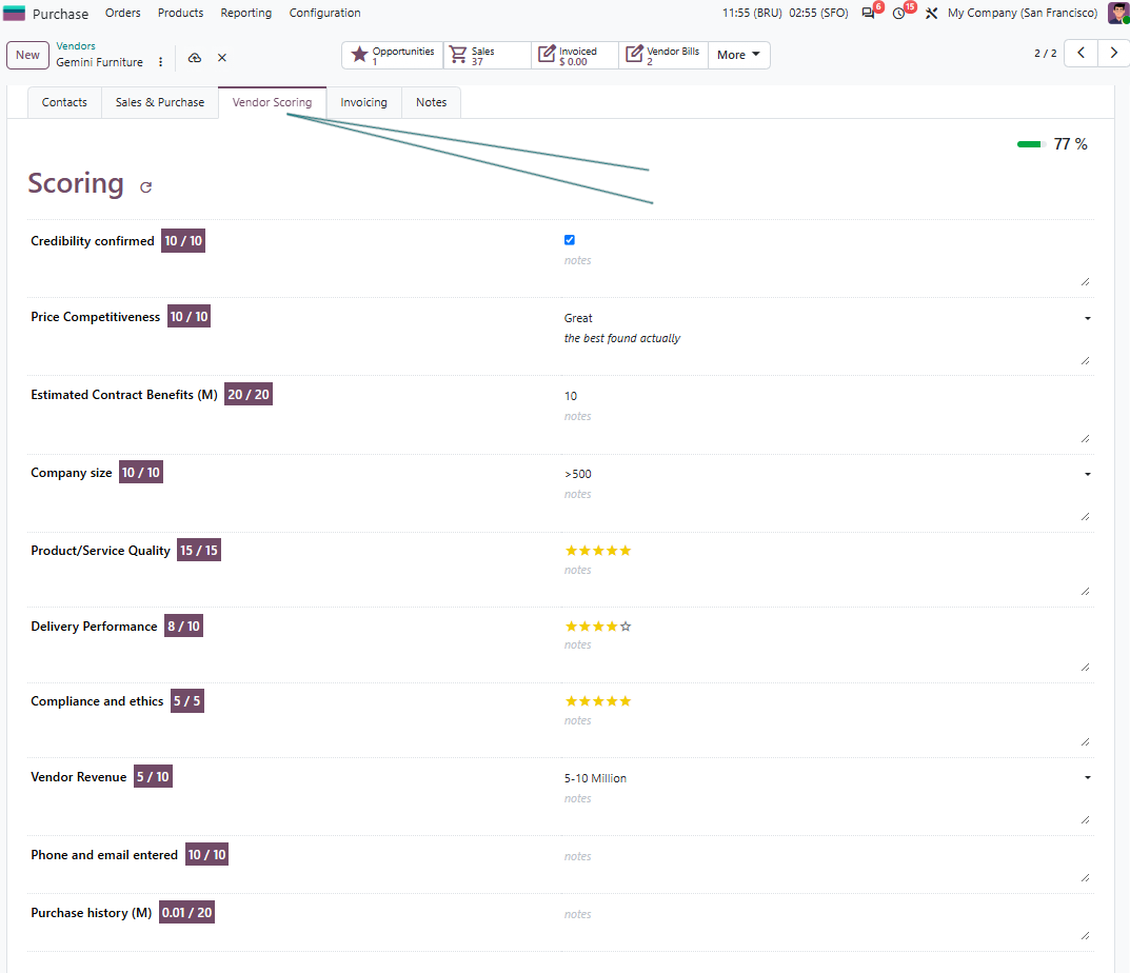Click third star in Compliance and ethics
The height and width of the screenshot is (973, 1130).
click(598, 701)
